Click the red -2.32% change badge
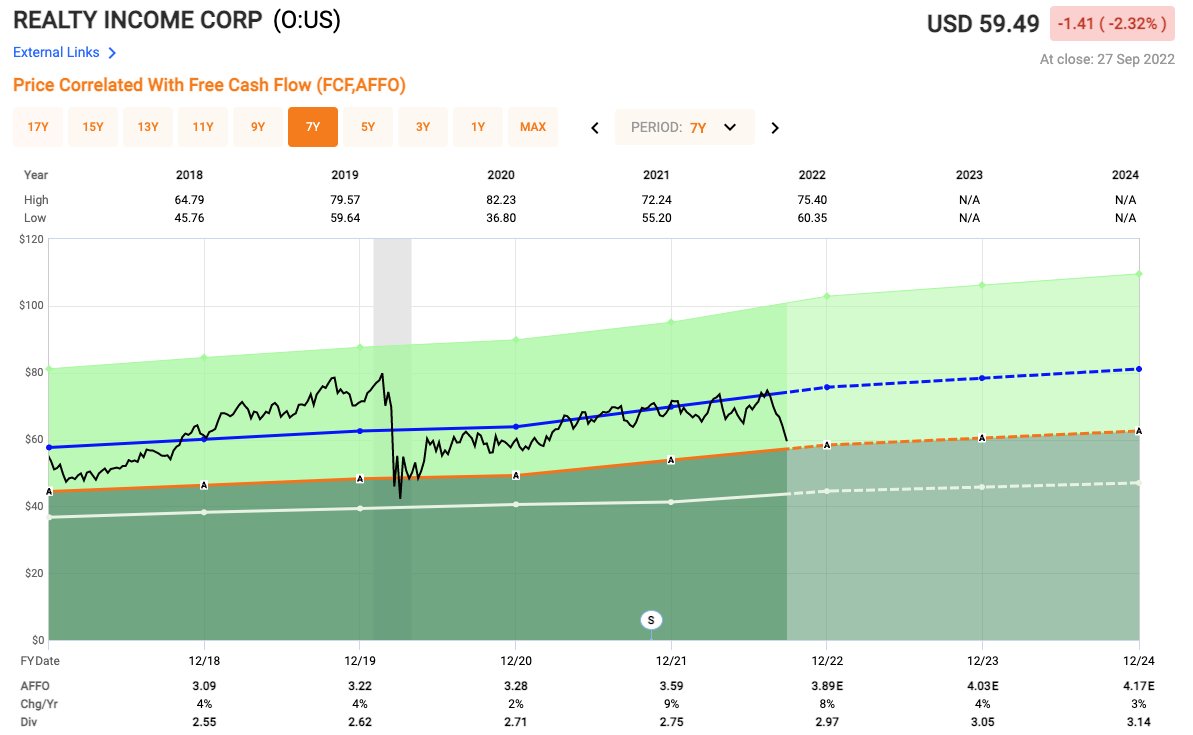This screenshot has width=1193, height=735. click(x=1110, y=22)
